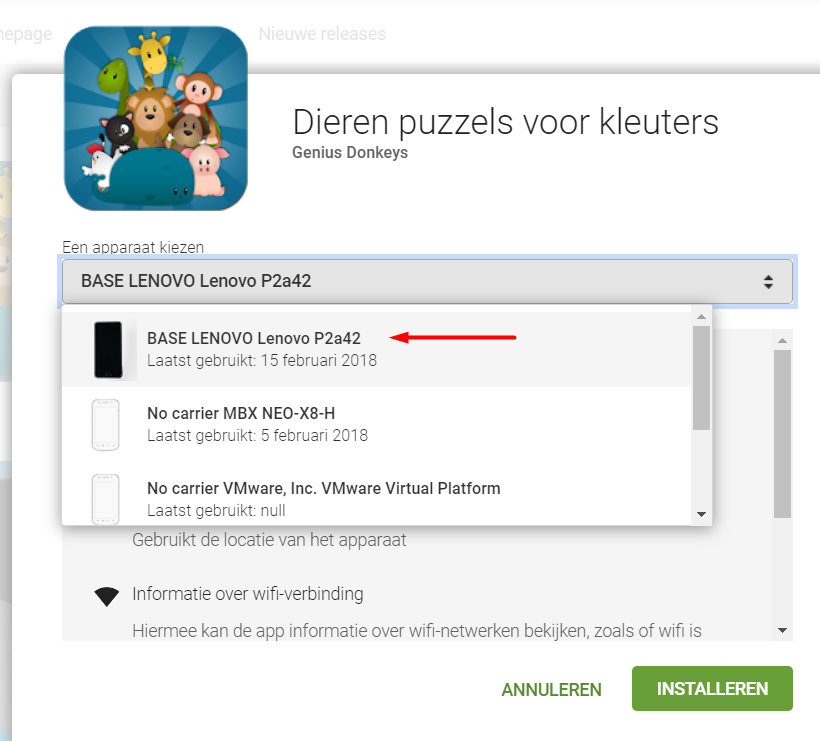Click the VMware Virtual Platform device icon
This screenshot has width=820, height=741.
106,499
